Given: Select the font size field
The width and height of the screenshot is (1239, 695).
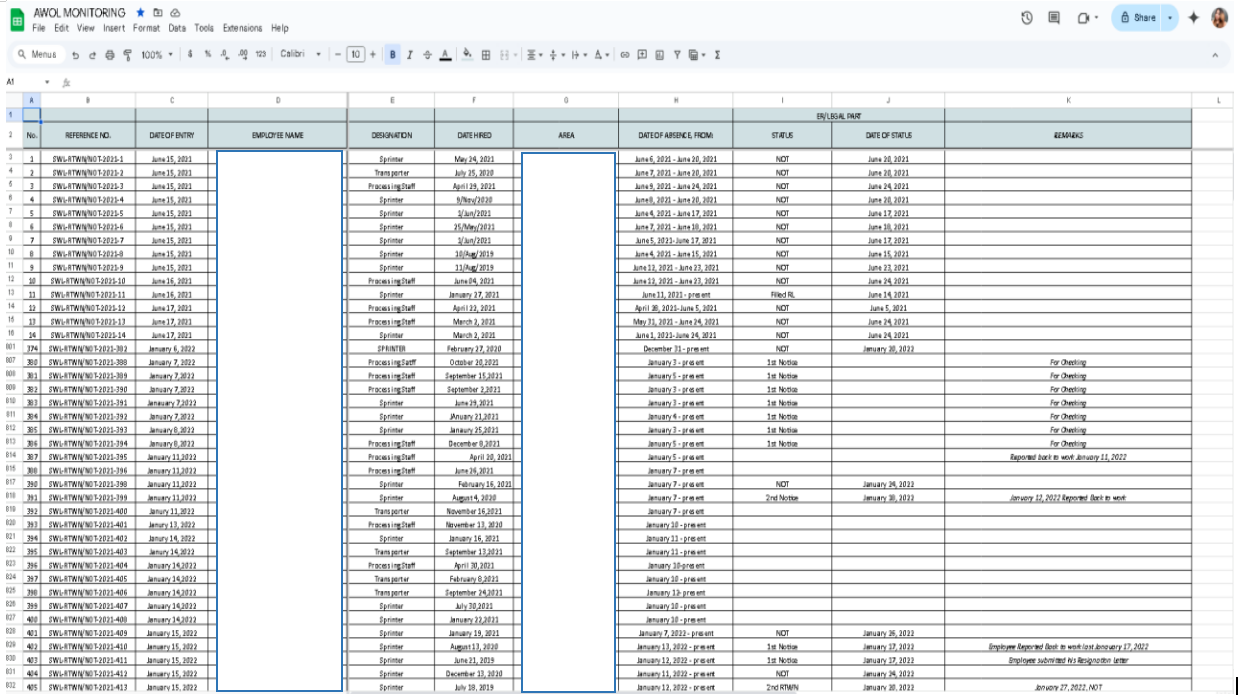Looking at the screenshot, I should [356, 55].
